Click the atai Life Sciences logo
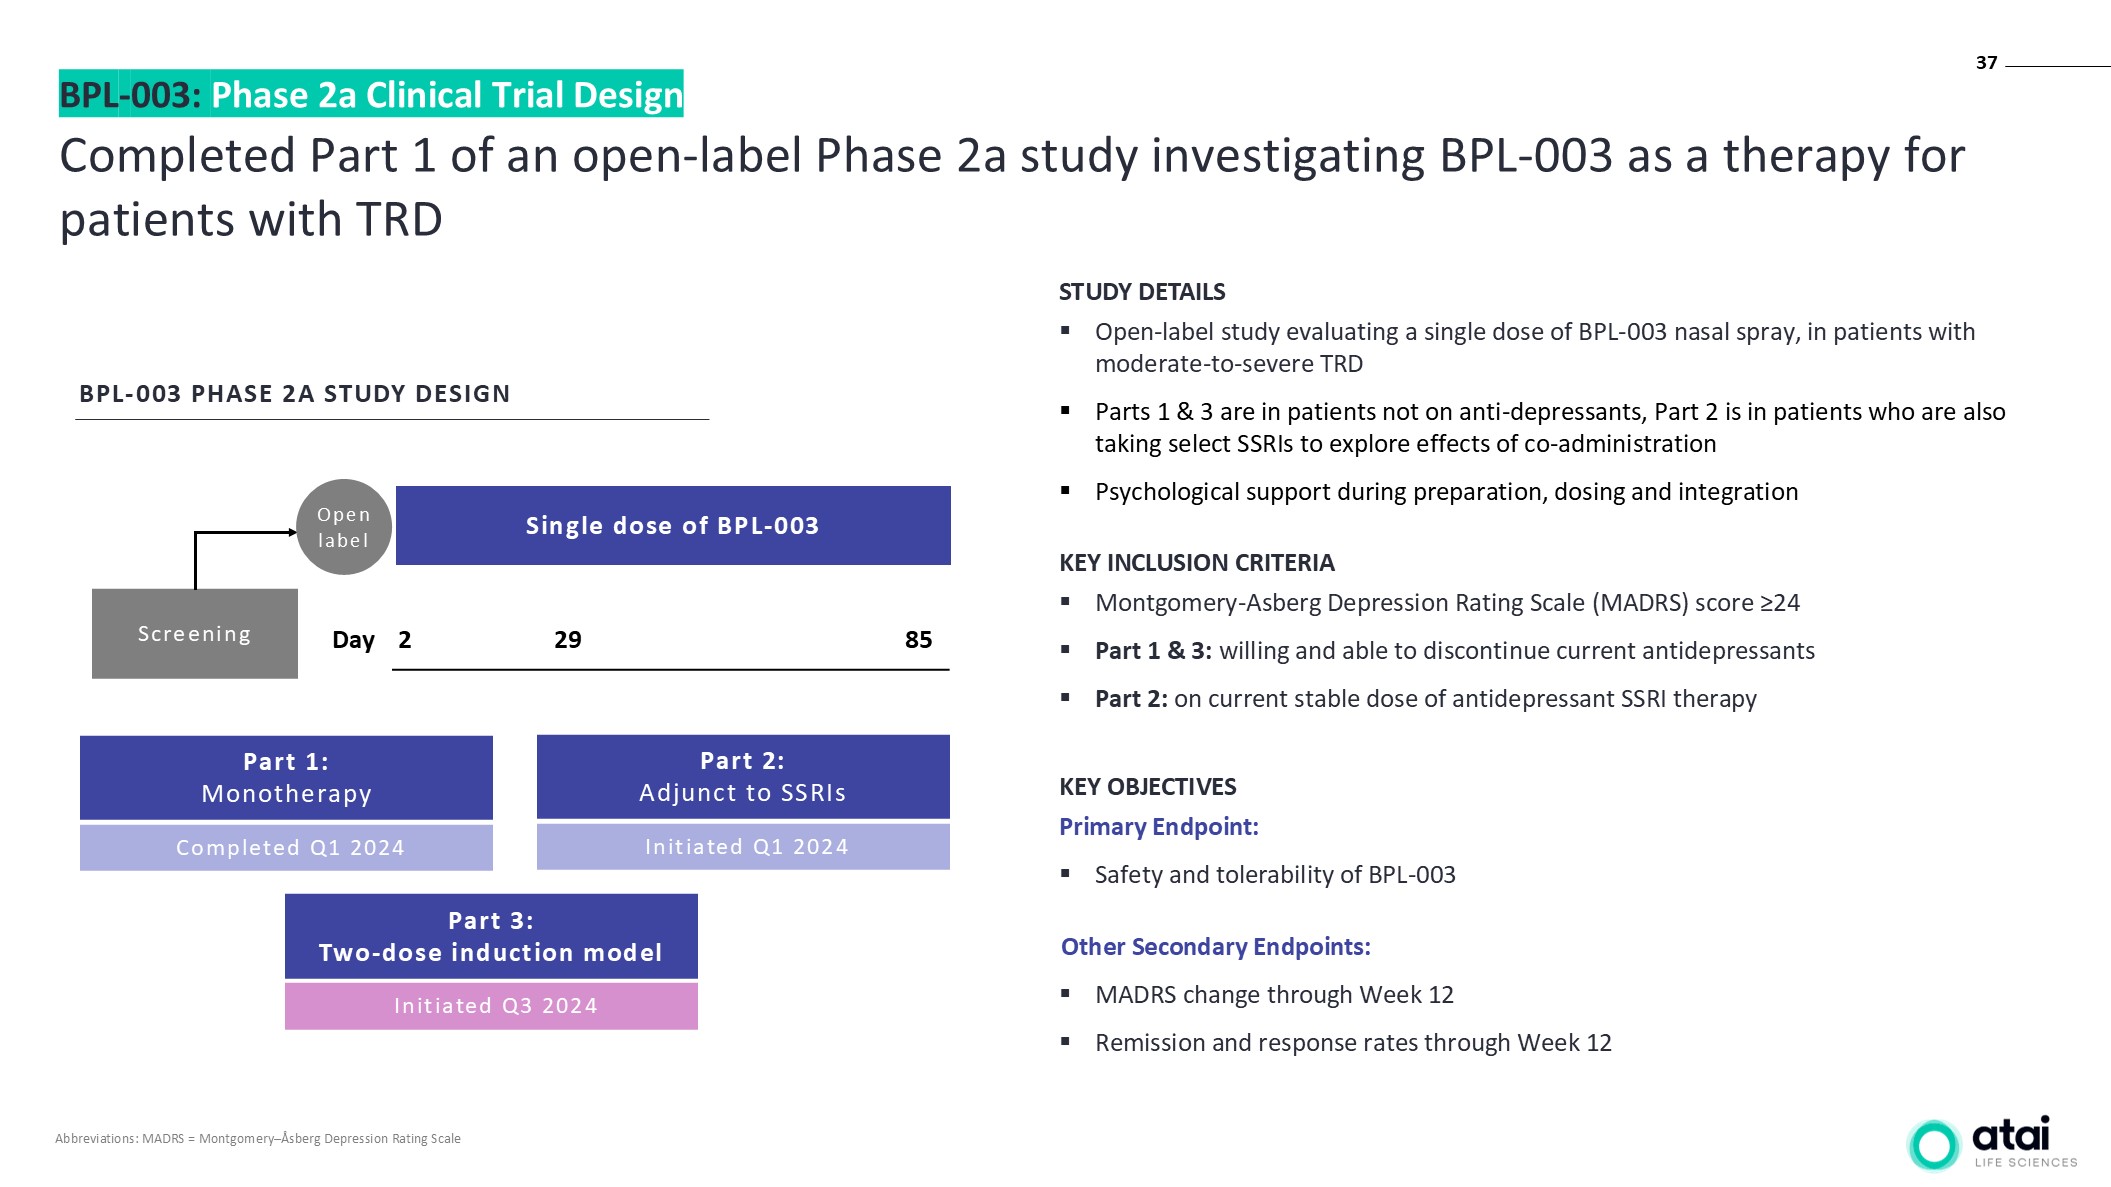Viewport: 2111px width, 1187px height. pyautogui.click(x=1991, y=1143)
